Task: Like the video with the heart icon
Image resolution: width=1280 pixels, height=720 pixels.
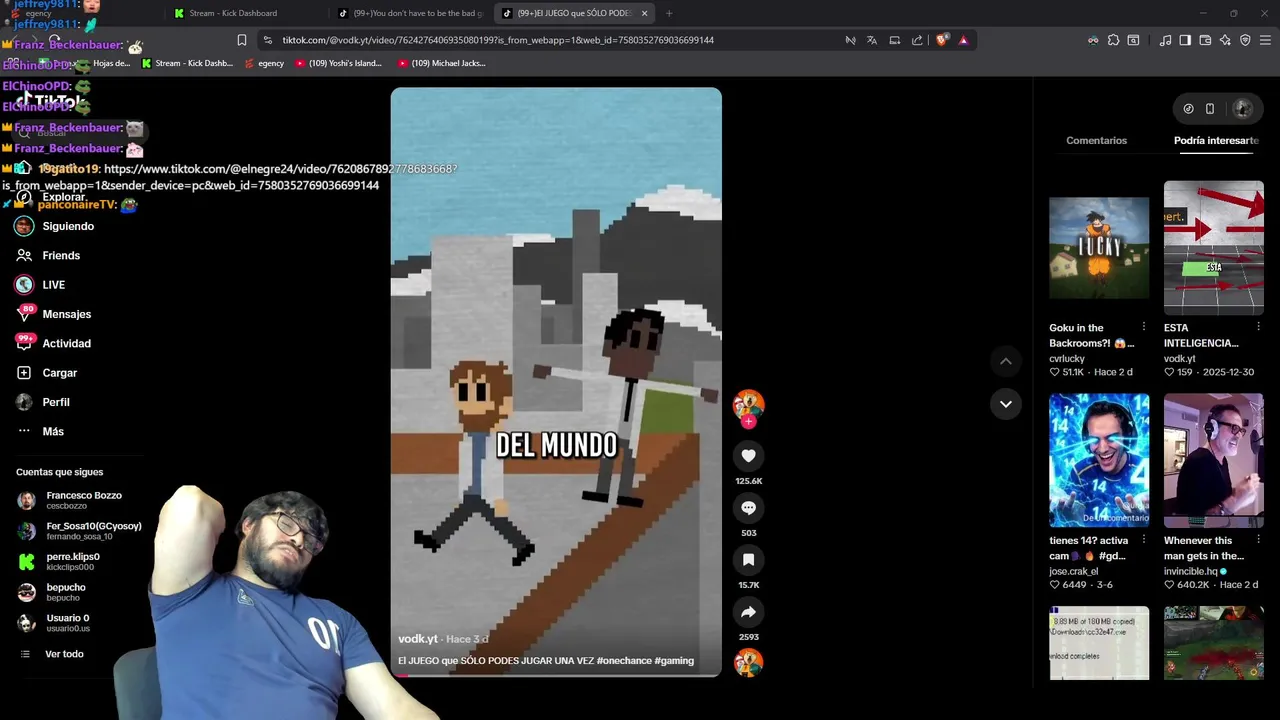Action: pos(748,456)
